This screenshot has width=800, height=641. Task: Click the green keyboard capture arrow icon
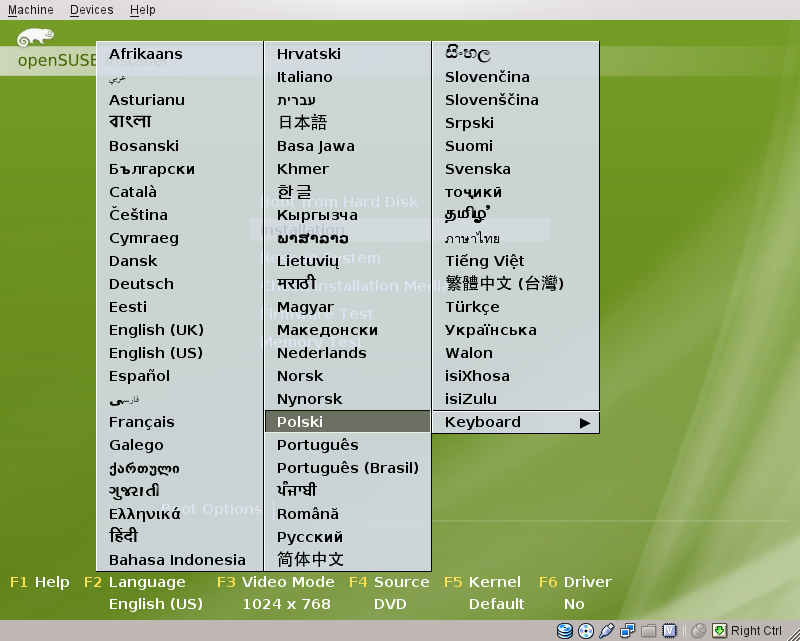718,631
